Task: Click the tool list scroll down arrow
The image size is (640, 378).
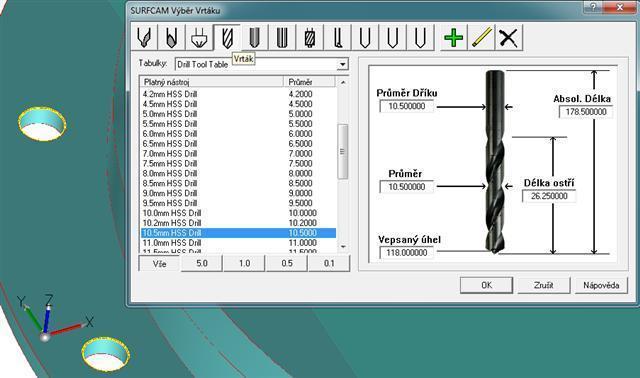Action: point(343,247)
